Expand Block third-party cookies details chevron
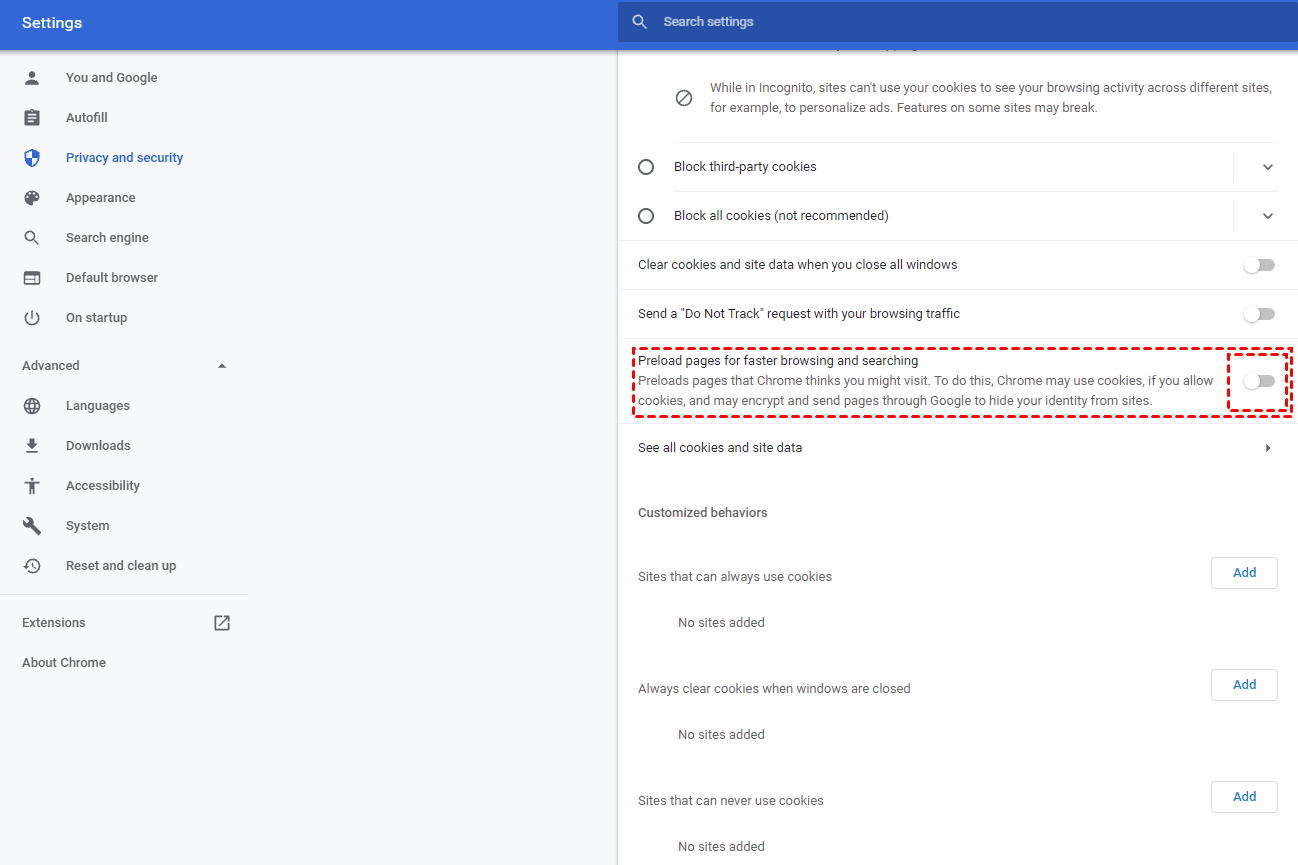Screen dimensions: 1298x865 point(1268,167)
